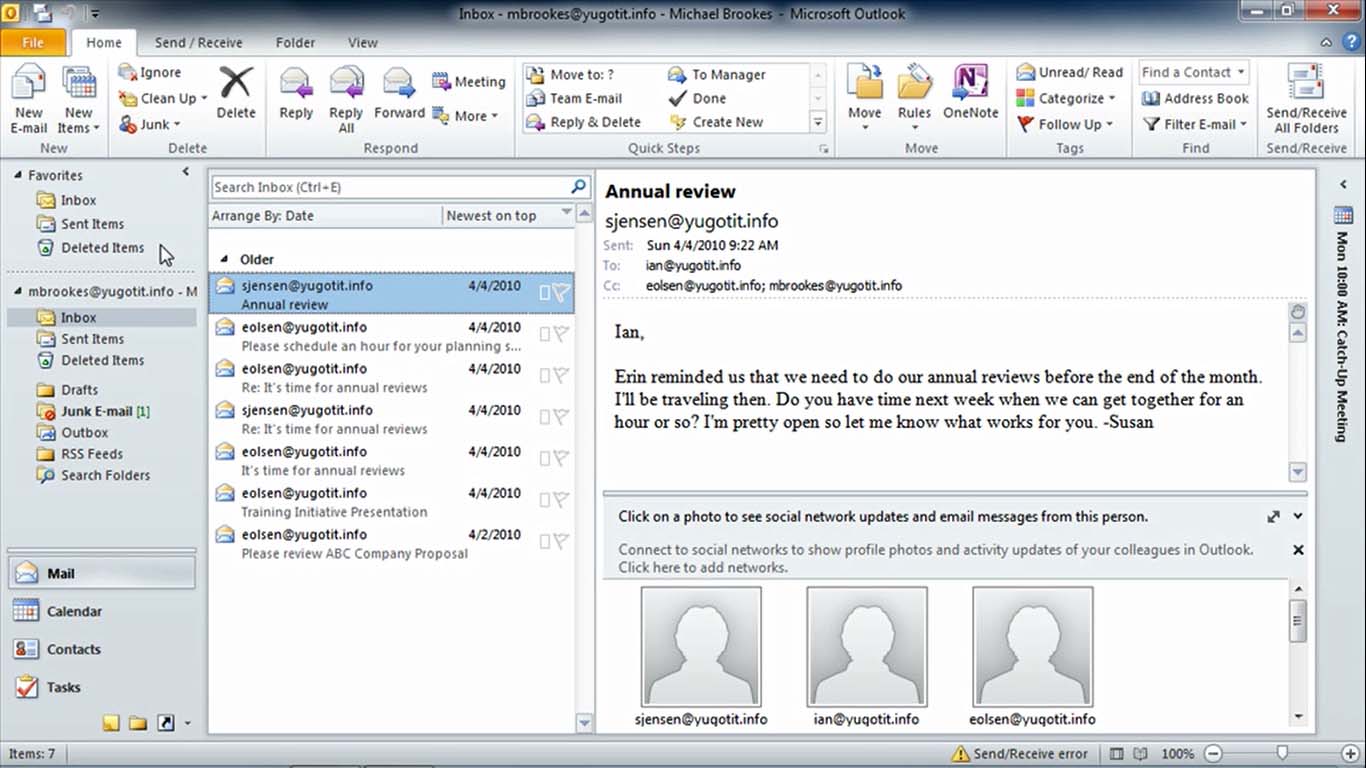
Task: Mark category box on Training Initiative Presentation
Action: (x=545, y=500)
